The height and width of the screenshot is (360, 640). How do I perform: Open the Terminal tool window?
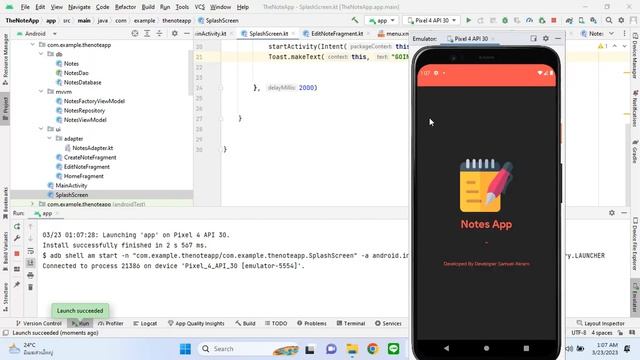tap(351, 323)
